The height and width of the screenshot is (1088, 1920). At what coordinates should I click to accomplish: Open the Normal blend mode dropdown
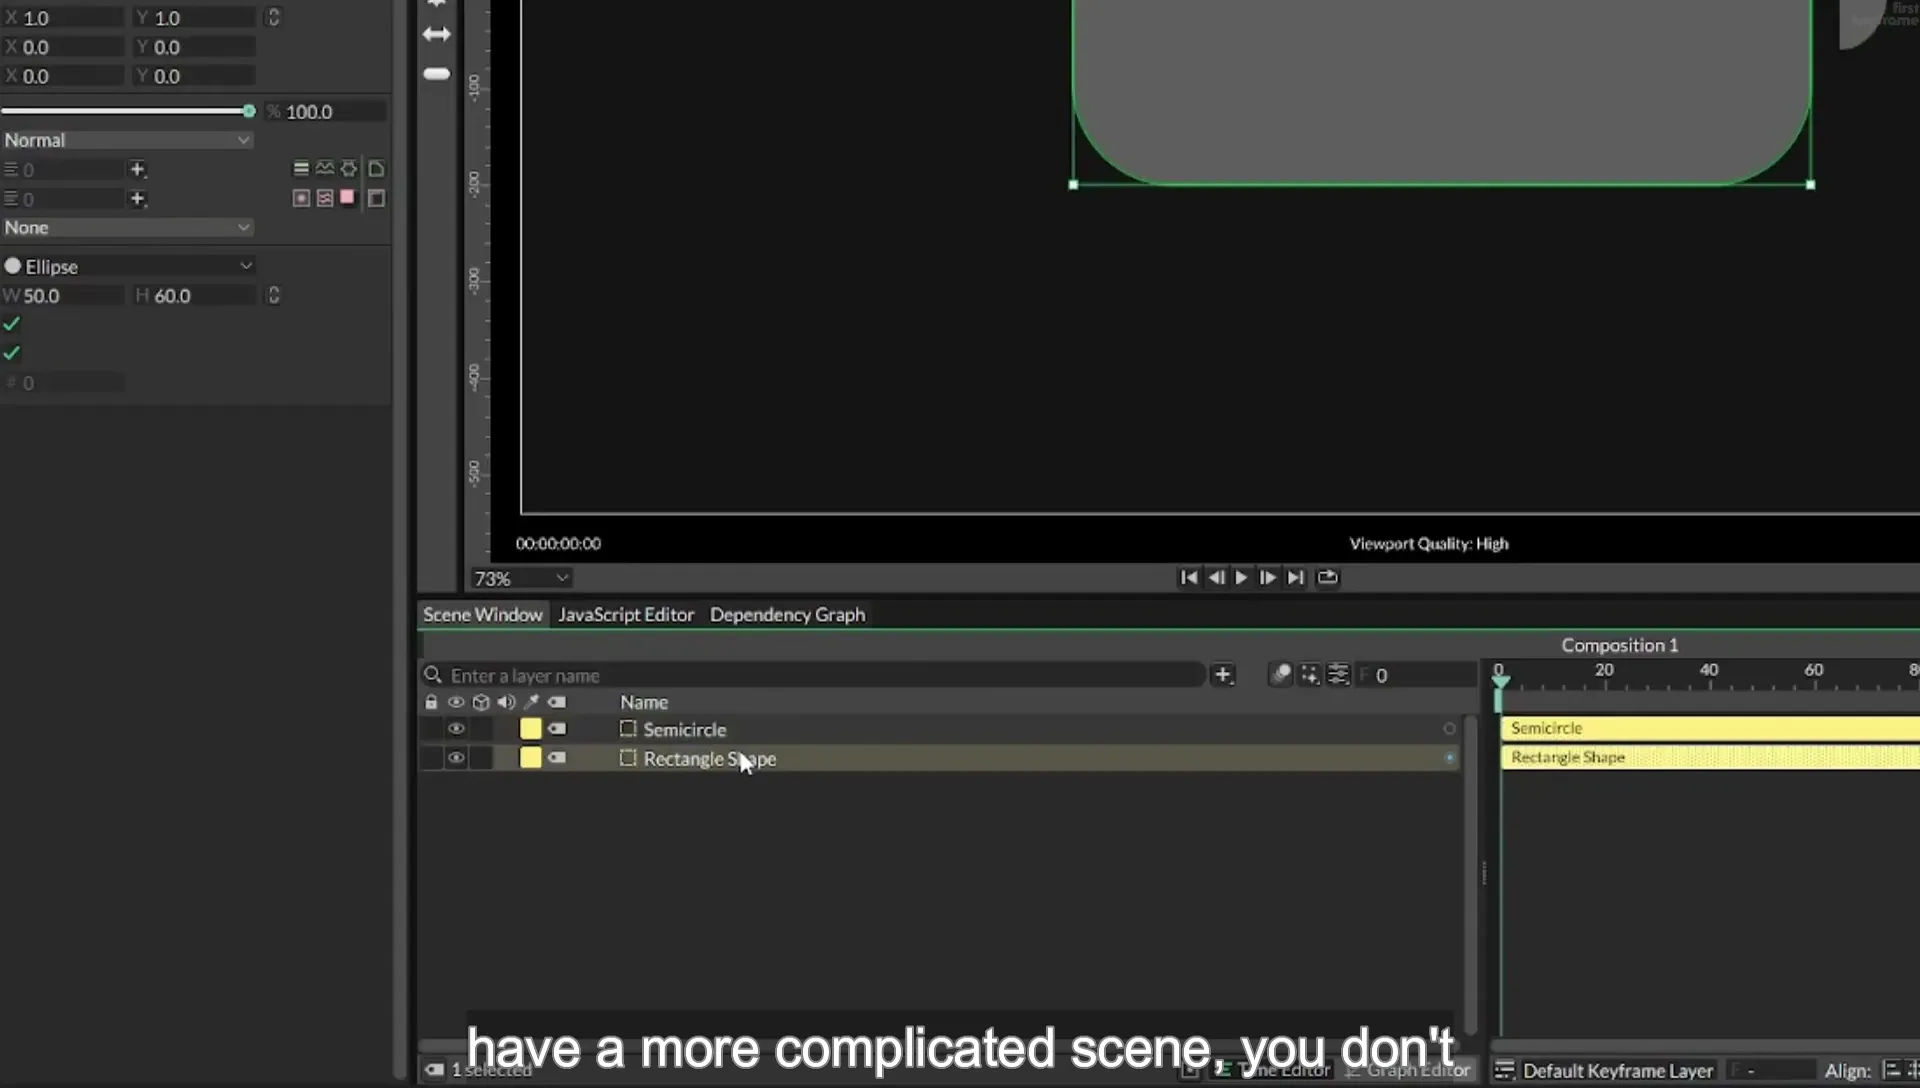(x=127, y=140)
